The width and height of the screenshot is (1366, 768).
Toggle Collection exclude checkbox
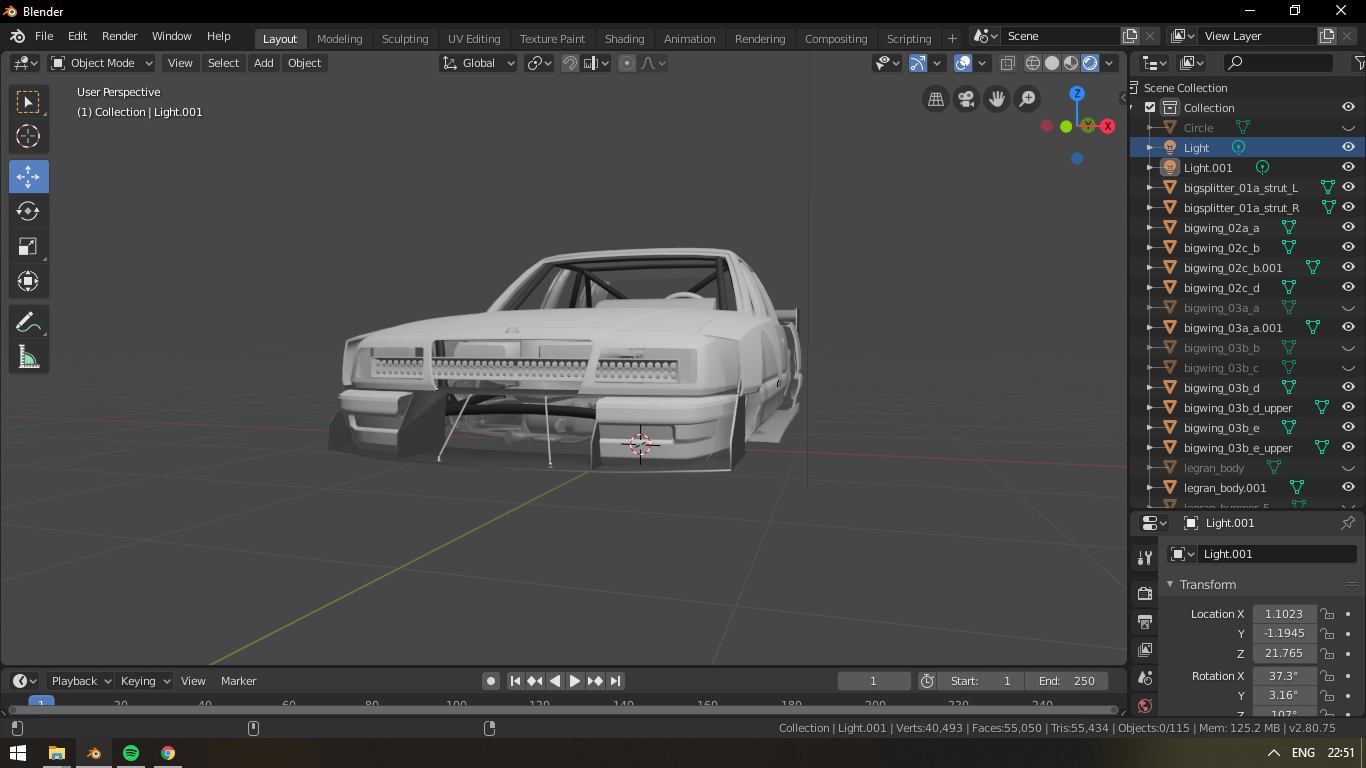pos(1150,108)
